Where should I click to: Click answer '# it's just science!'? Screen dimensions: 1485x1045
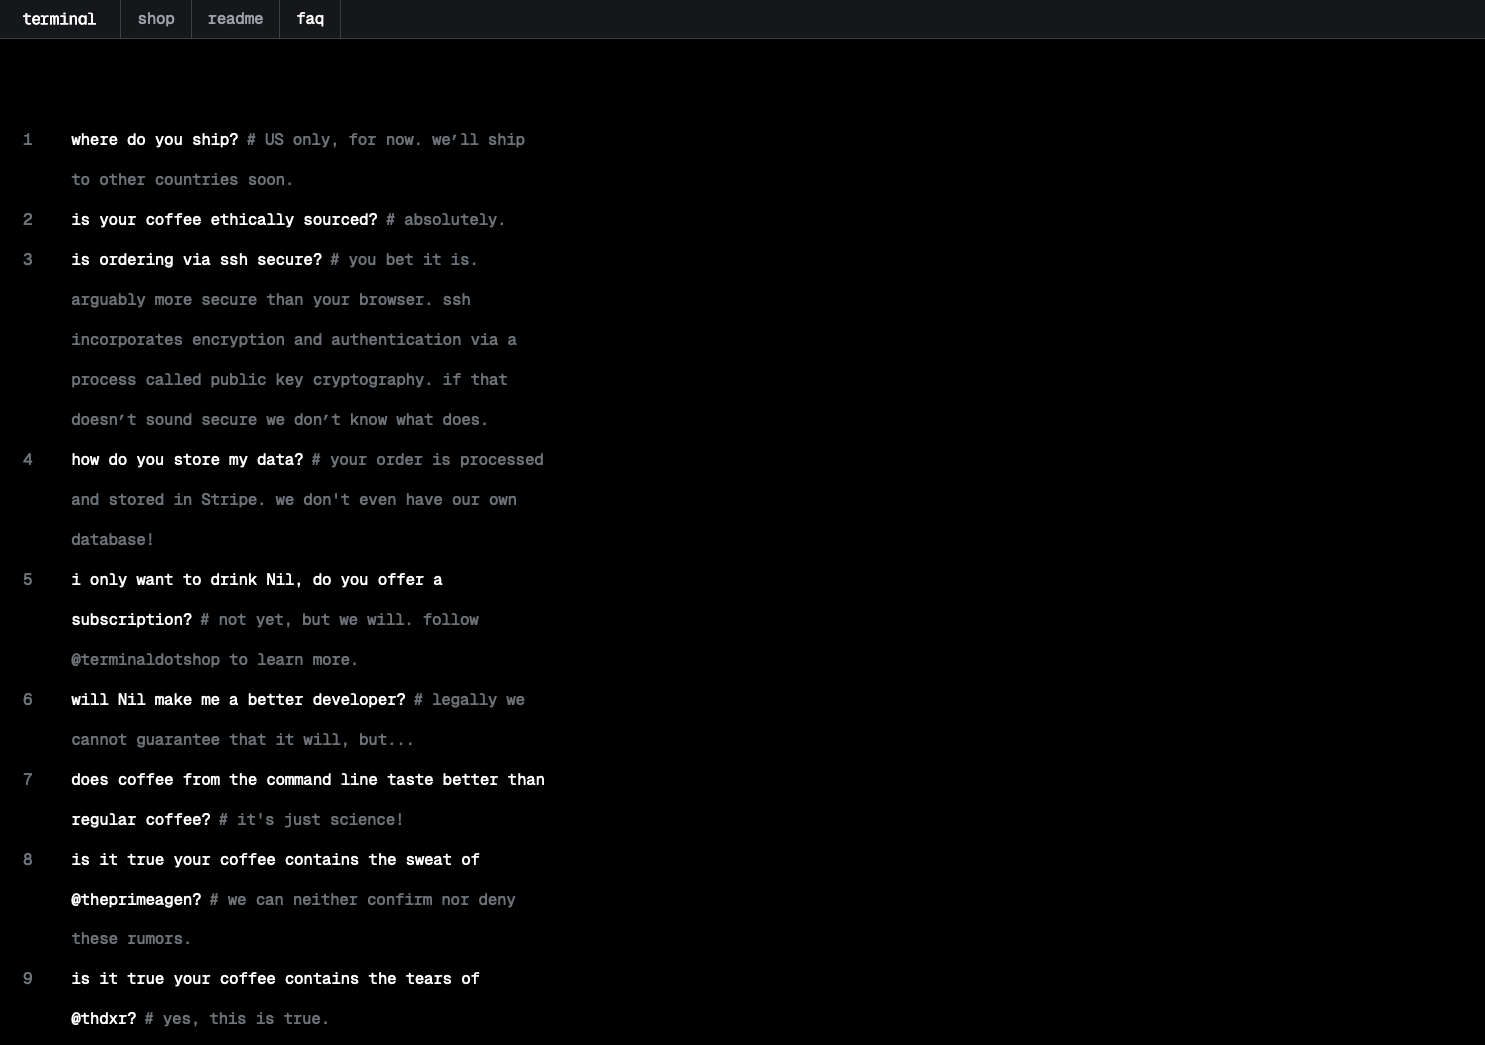311,820
